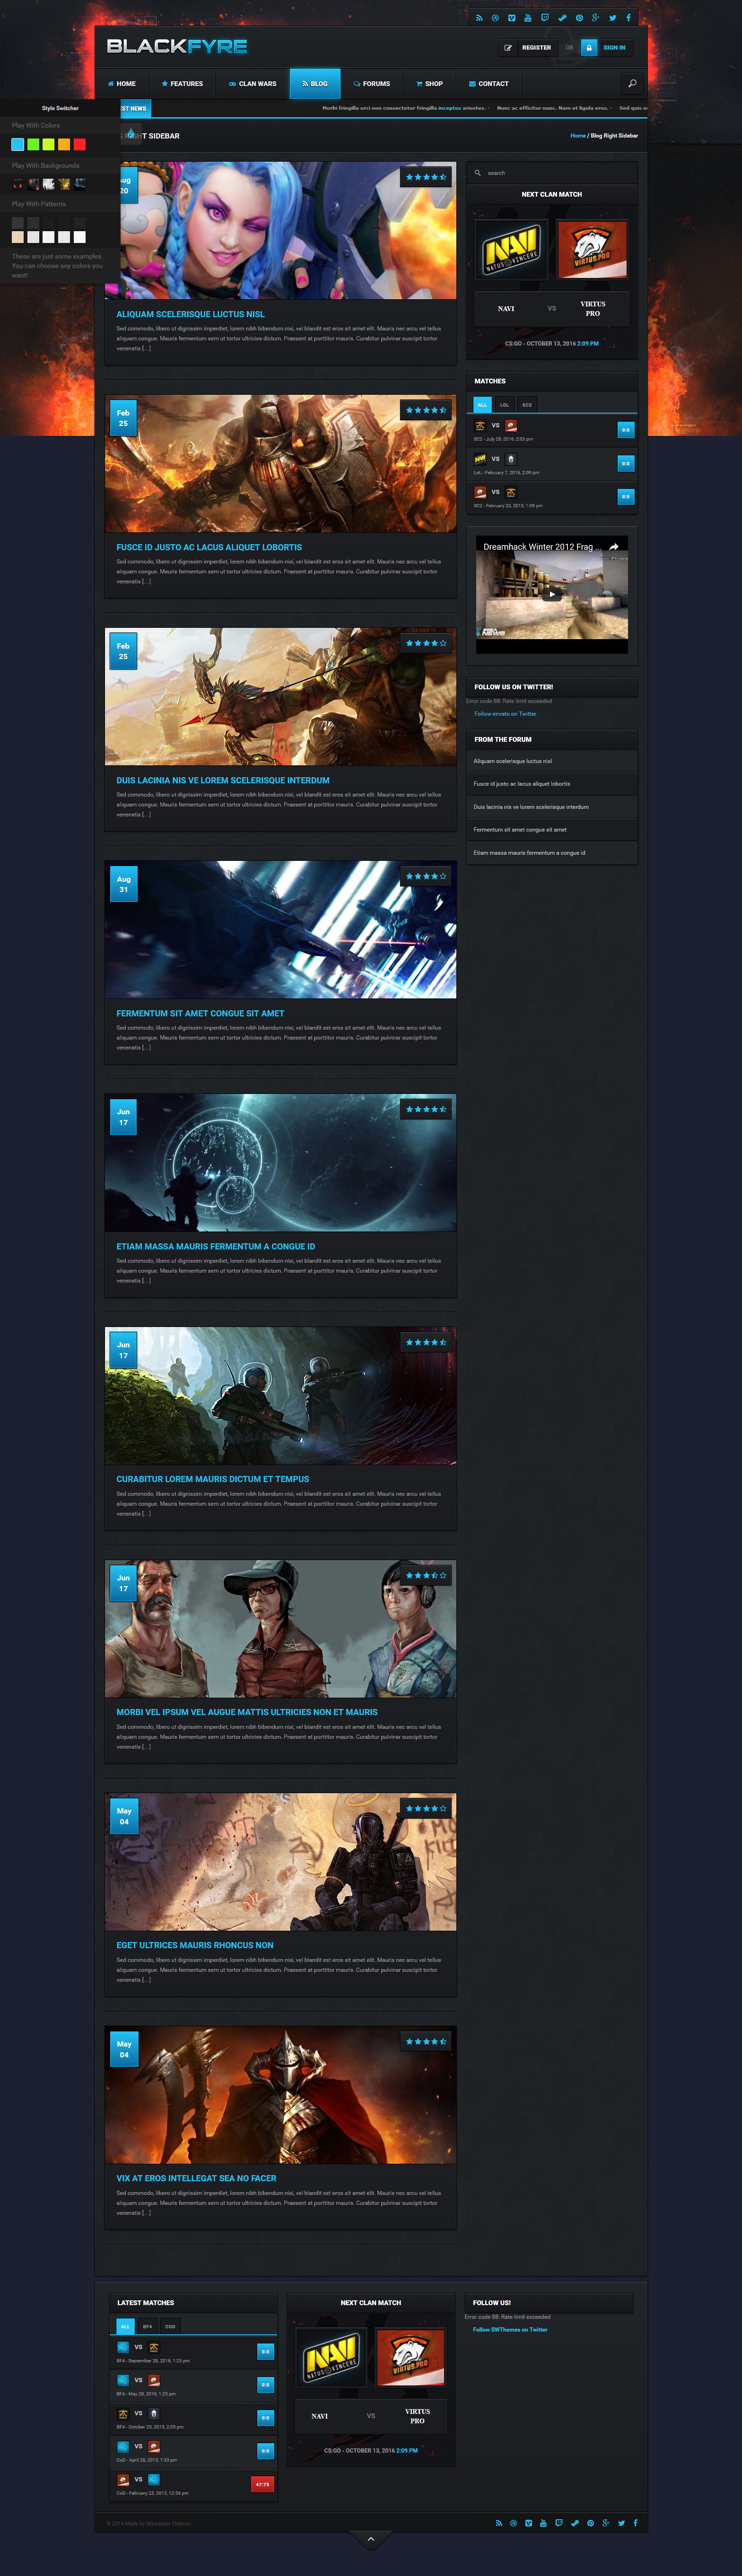742x2576 pixels.
Task: Open the Dribbble icon in the top bar
Action: coord(495,18)
